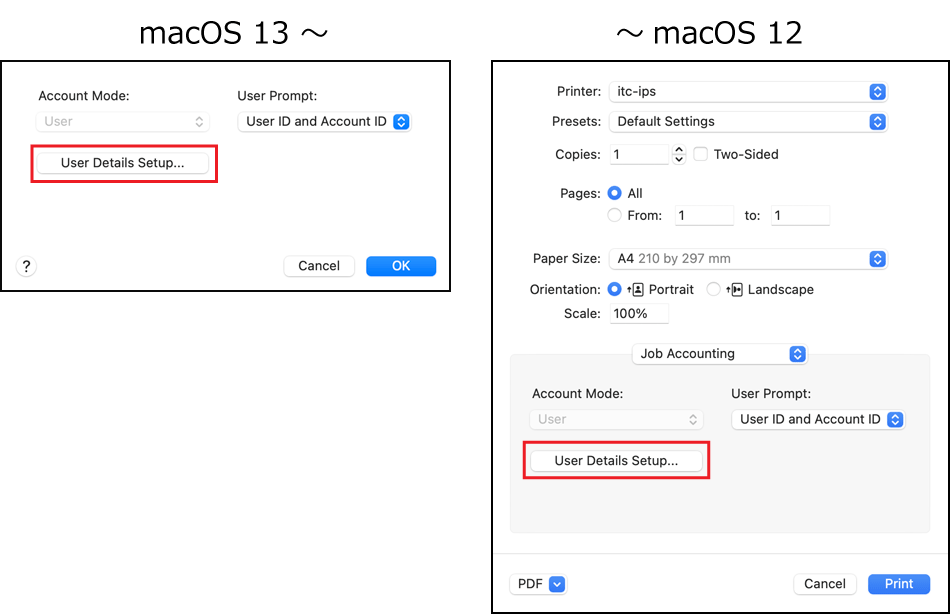Click Cancel next to the OK button
This screenshot has width=950, height=614.
[319, 266]
